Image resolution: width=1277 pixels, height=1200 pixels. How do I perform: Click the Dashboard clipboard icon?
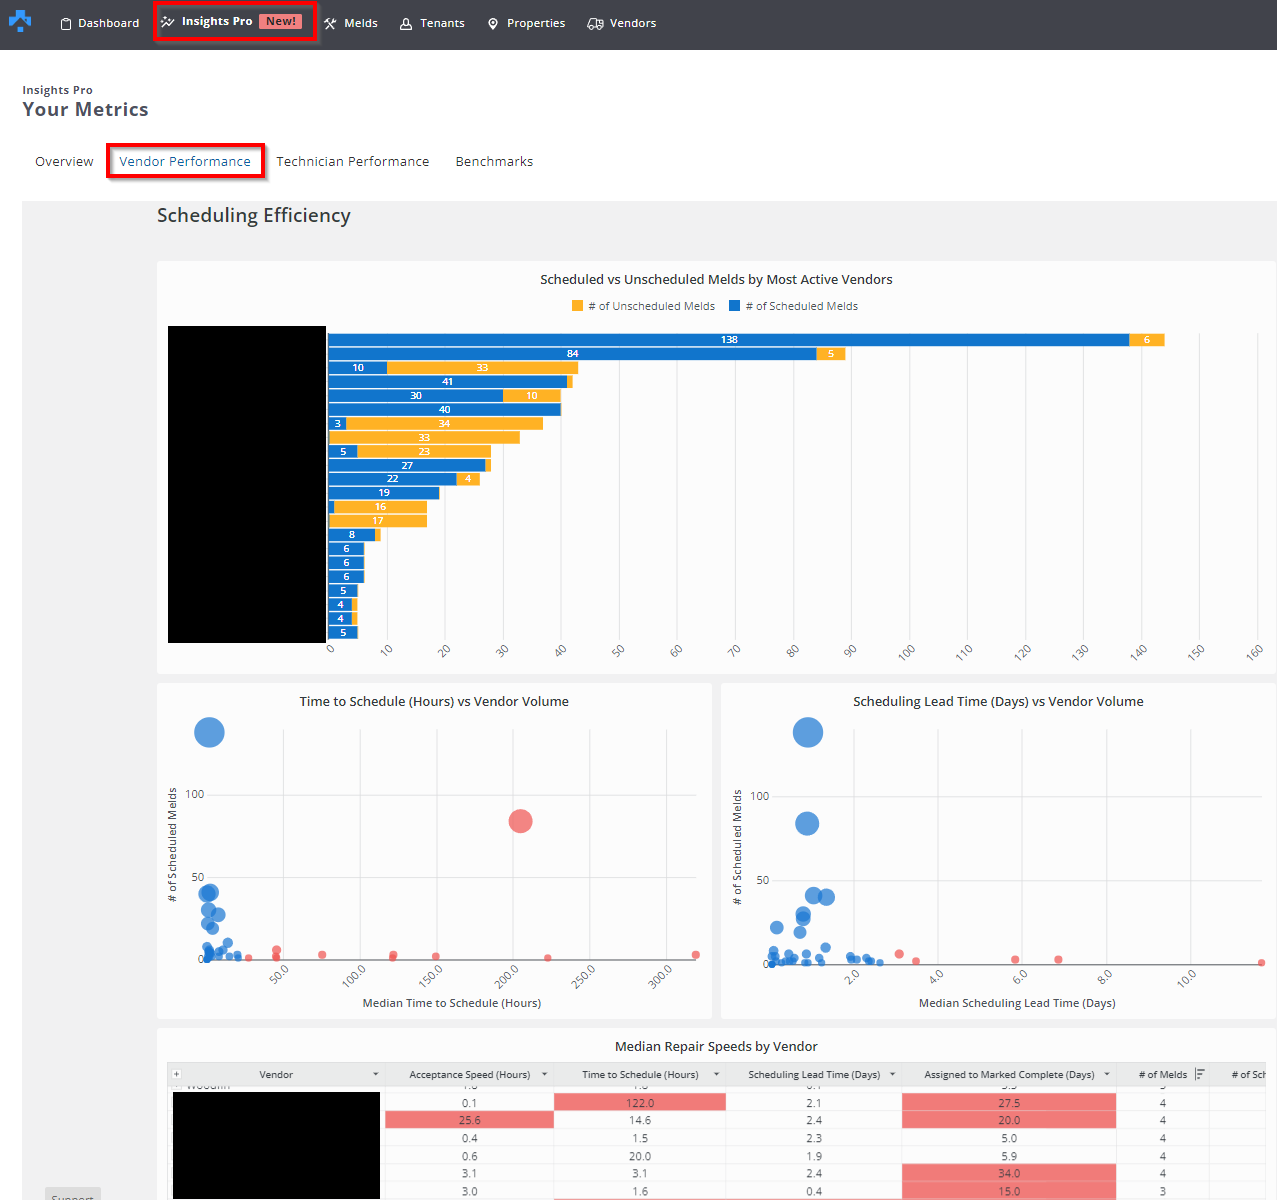pyautogui.click(x=66, y=24)
